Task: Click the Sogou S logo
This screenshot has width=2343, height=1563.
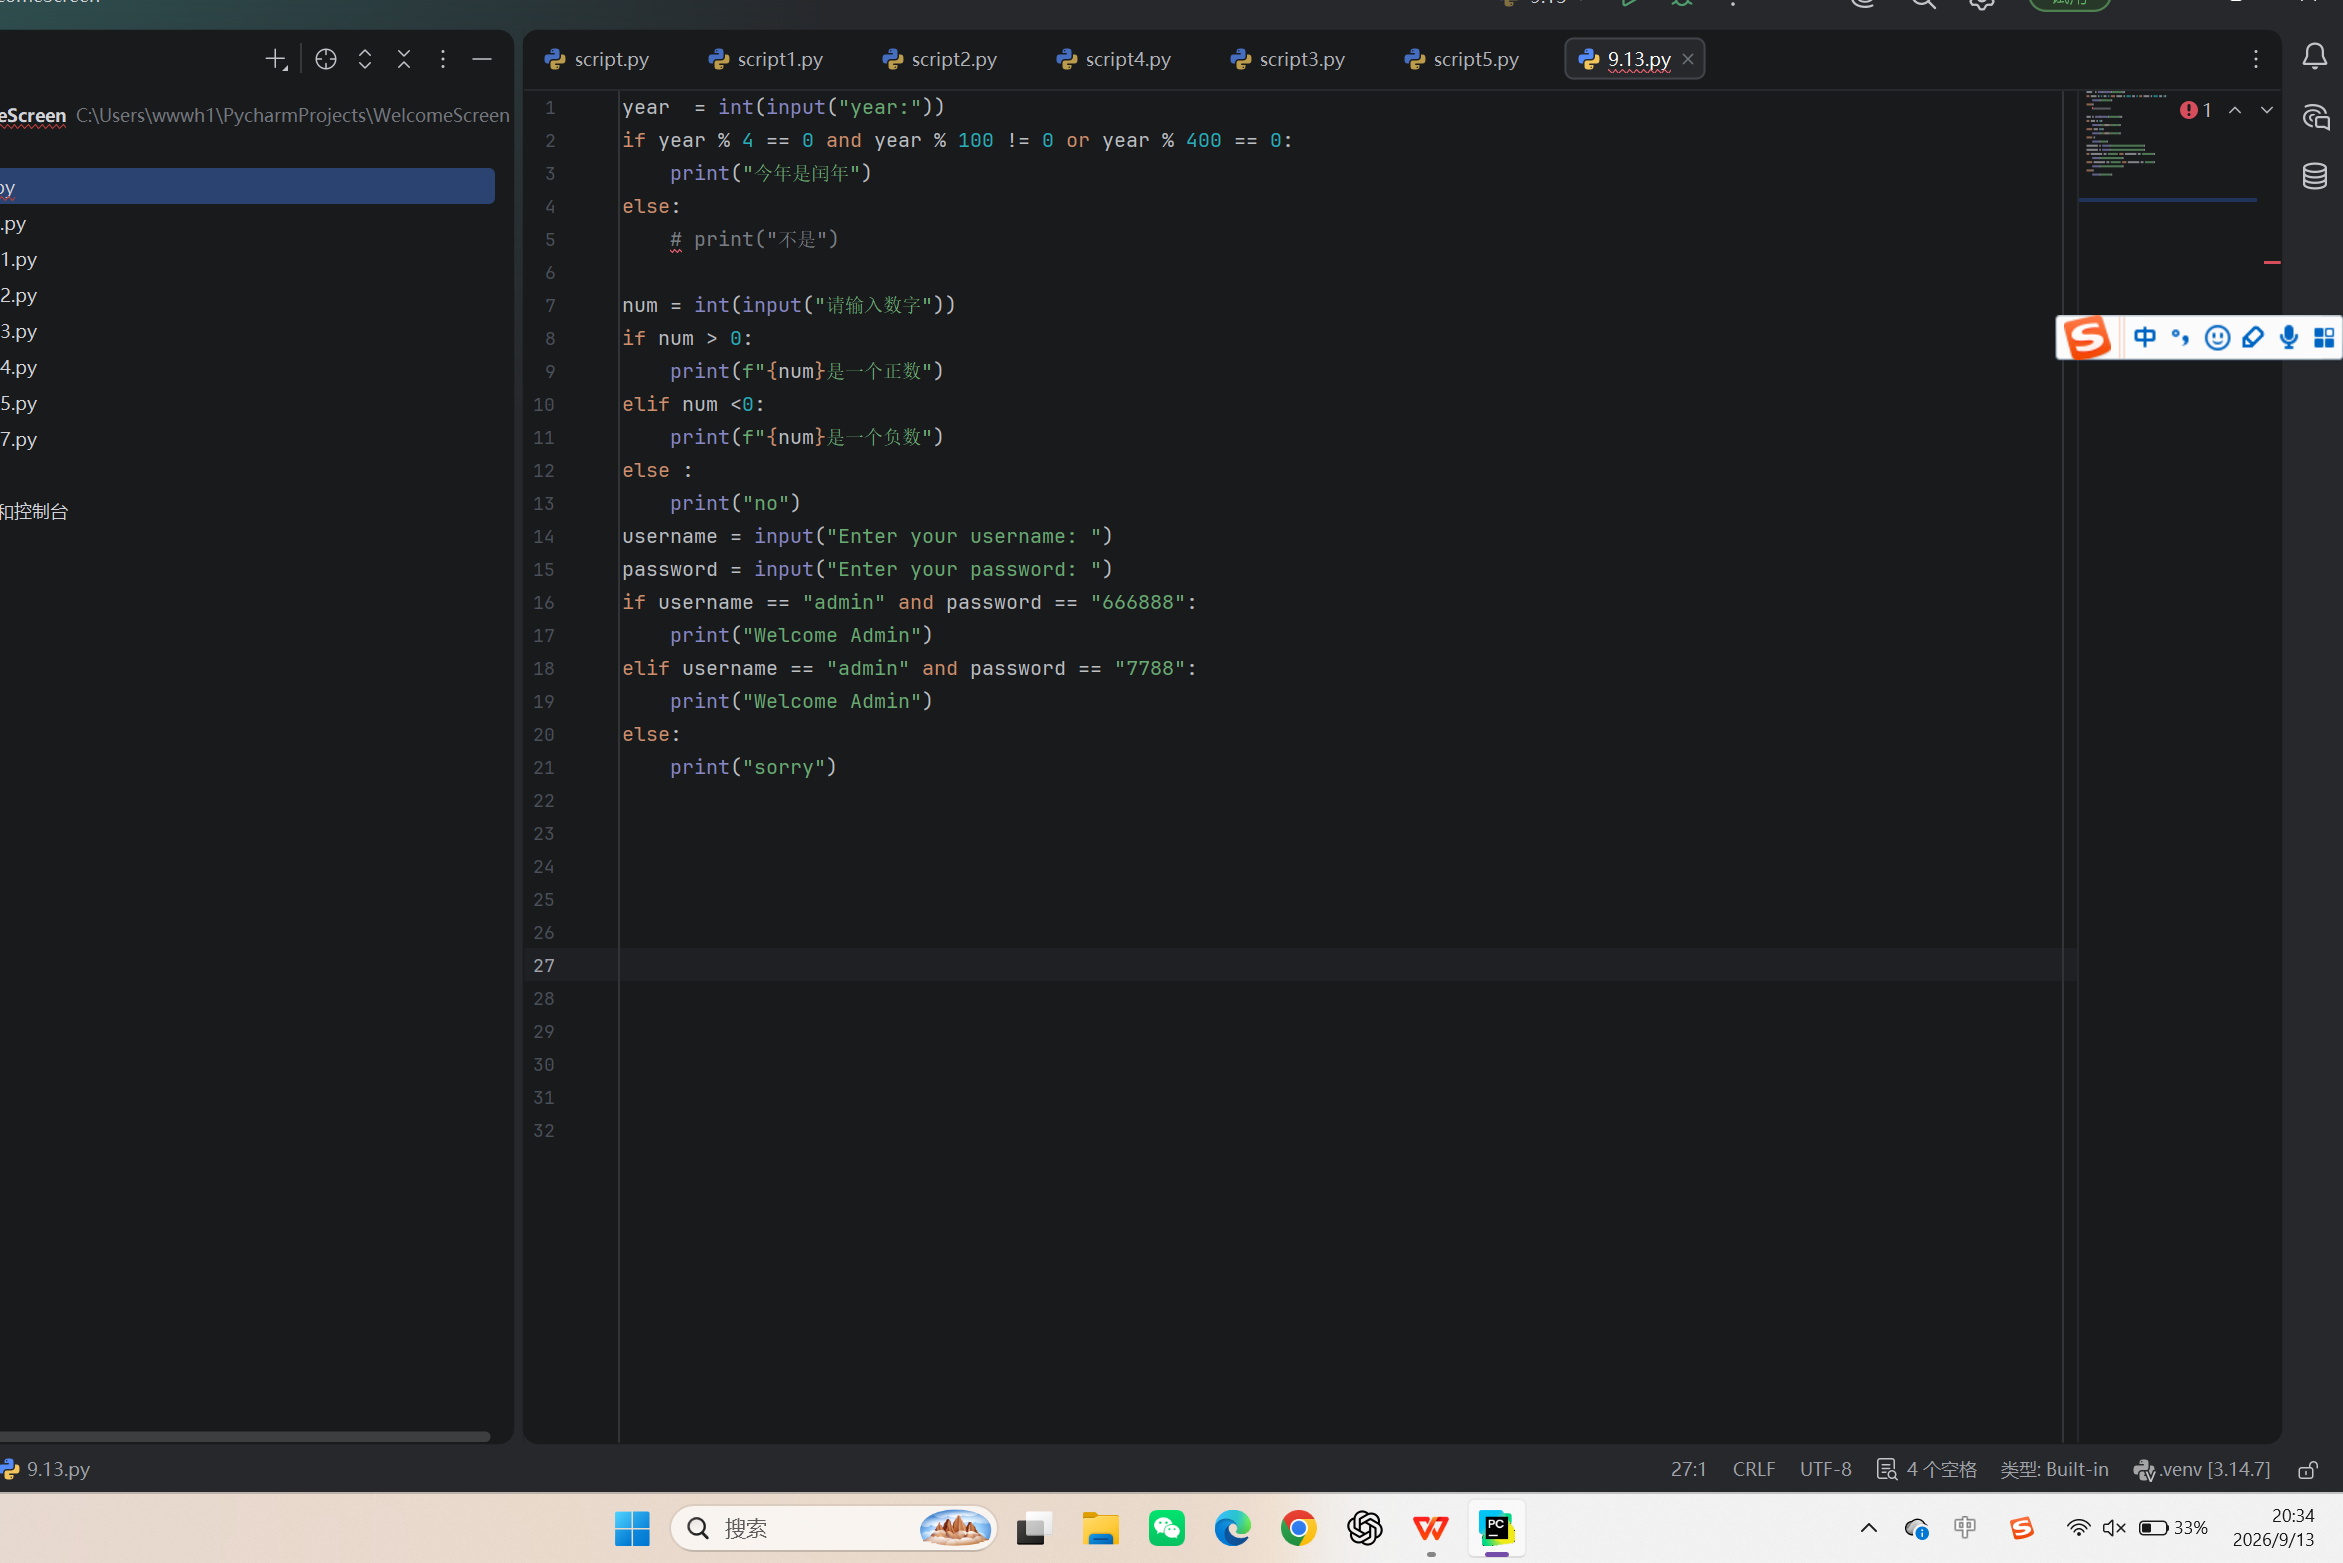Action: (x=2088, y=338)
